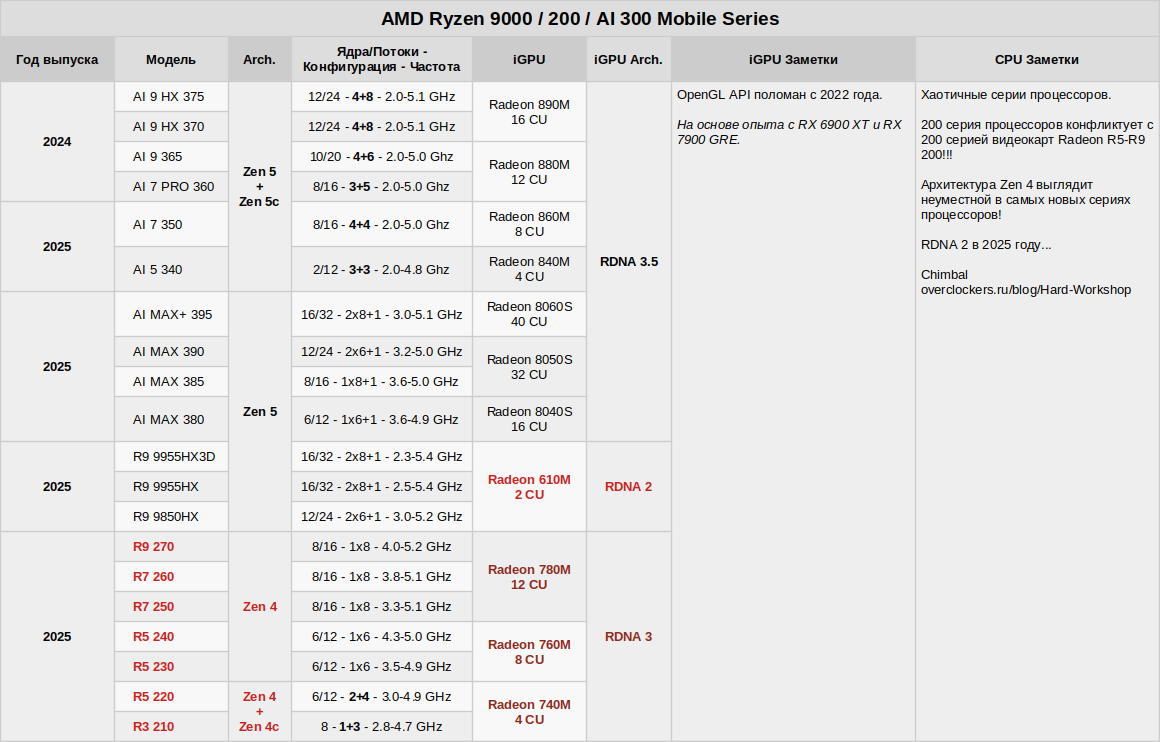
Task: Click the 'overclockers.ru/blog/Hard-Workshop' text
Action: pos(1025,290)
